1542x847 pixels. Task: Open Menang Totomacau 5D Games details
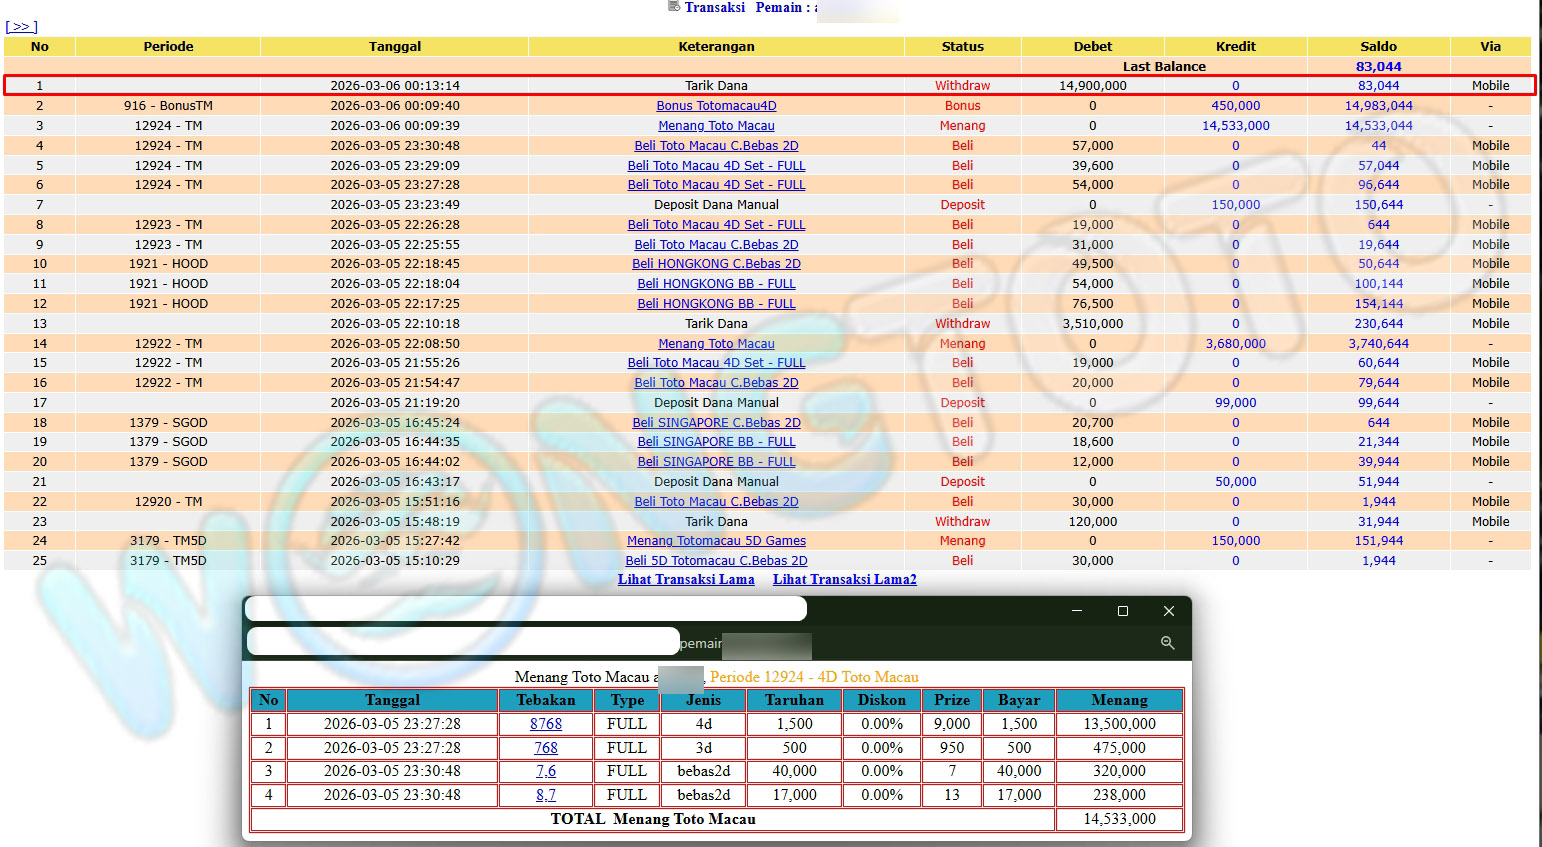(x=716, y=541)
